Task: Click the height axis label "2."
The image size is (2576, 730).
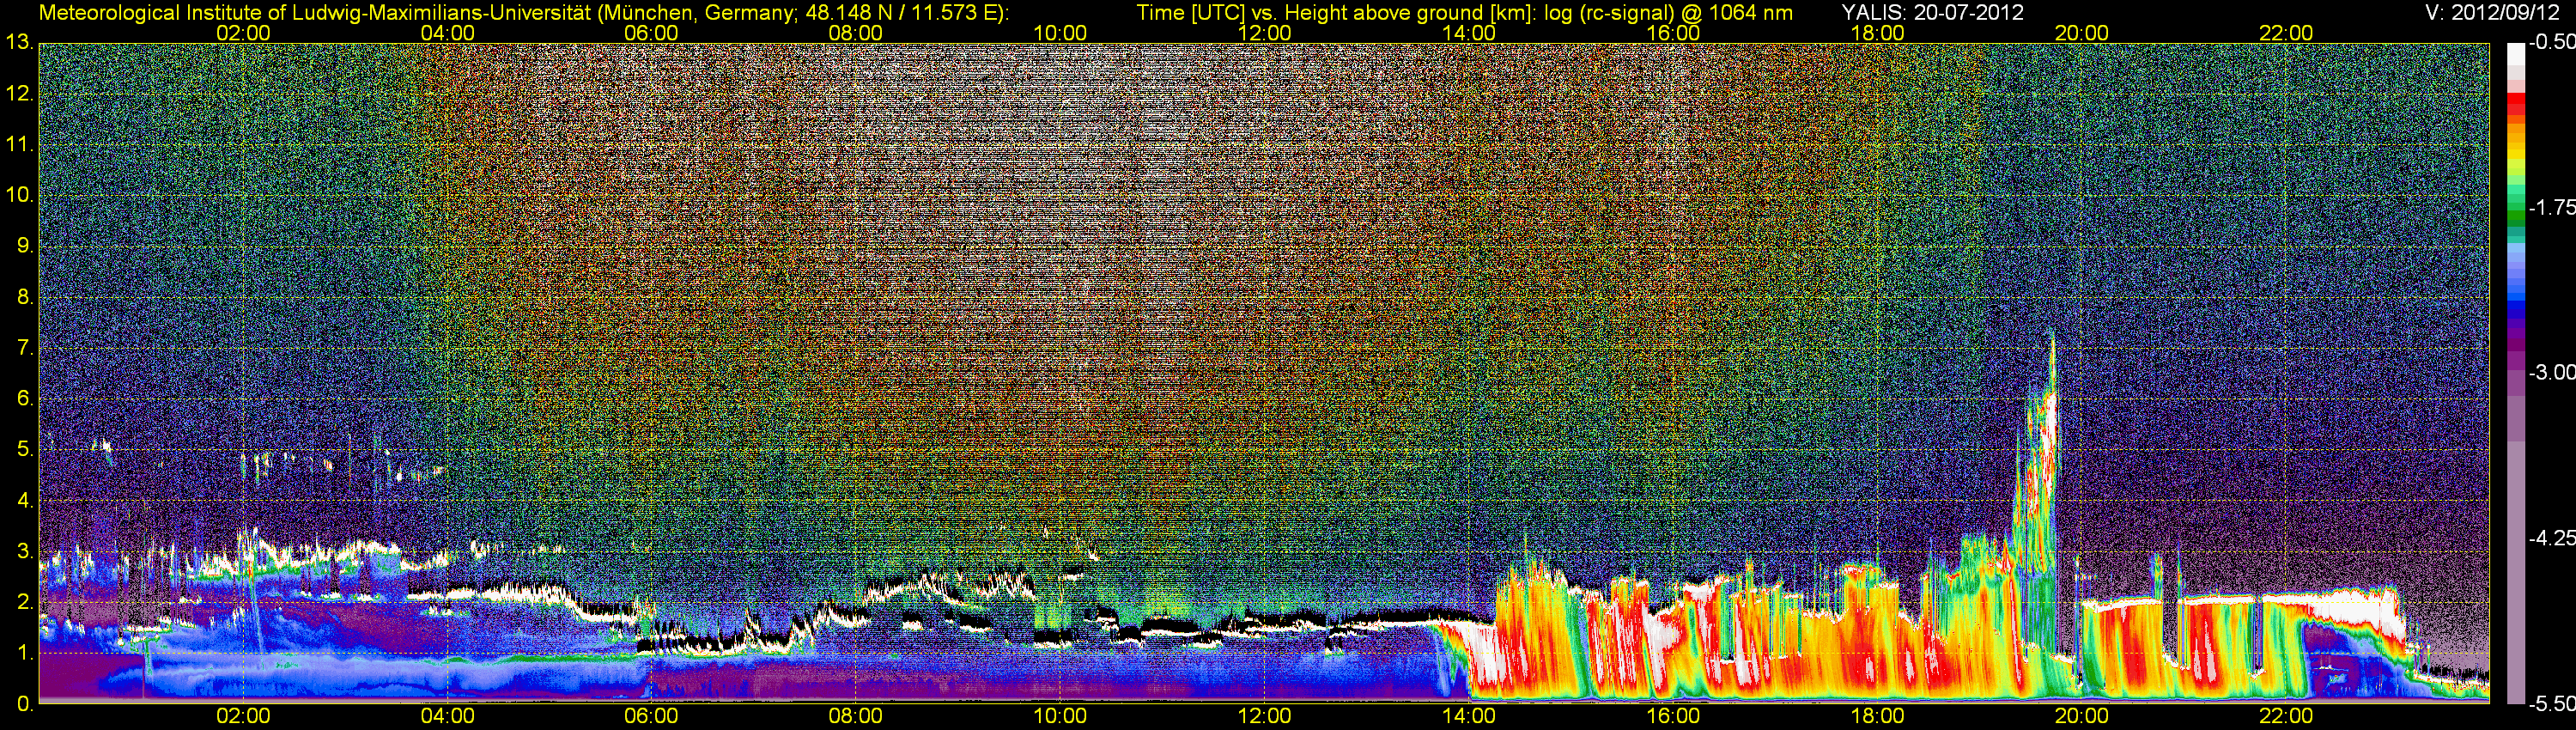Action: point(24,602)
